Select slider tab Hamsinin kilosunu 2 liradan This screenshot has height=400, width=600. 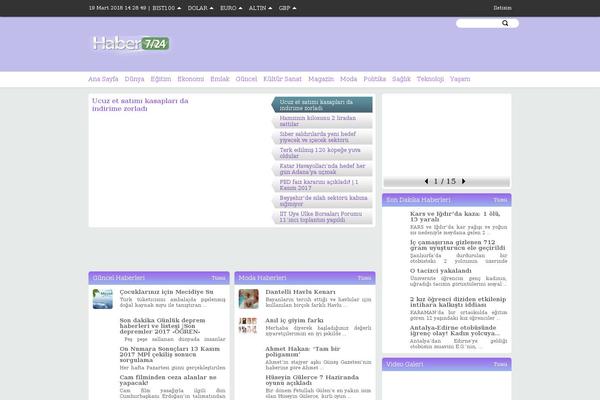tap(322, 121)
